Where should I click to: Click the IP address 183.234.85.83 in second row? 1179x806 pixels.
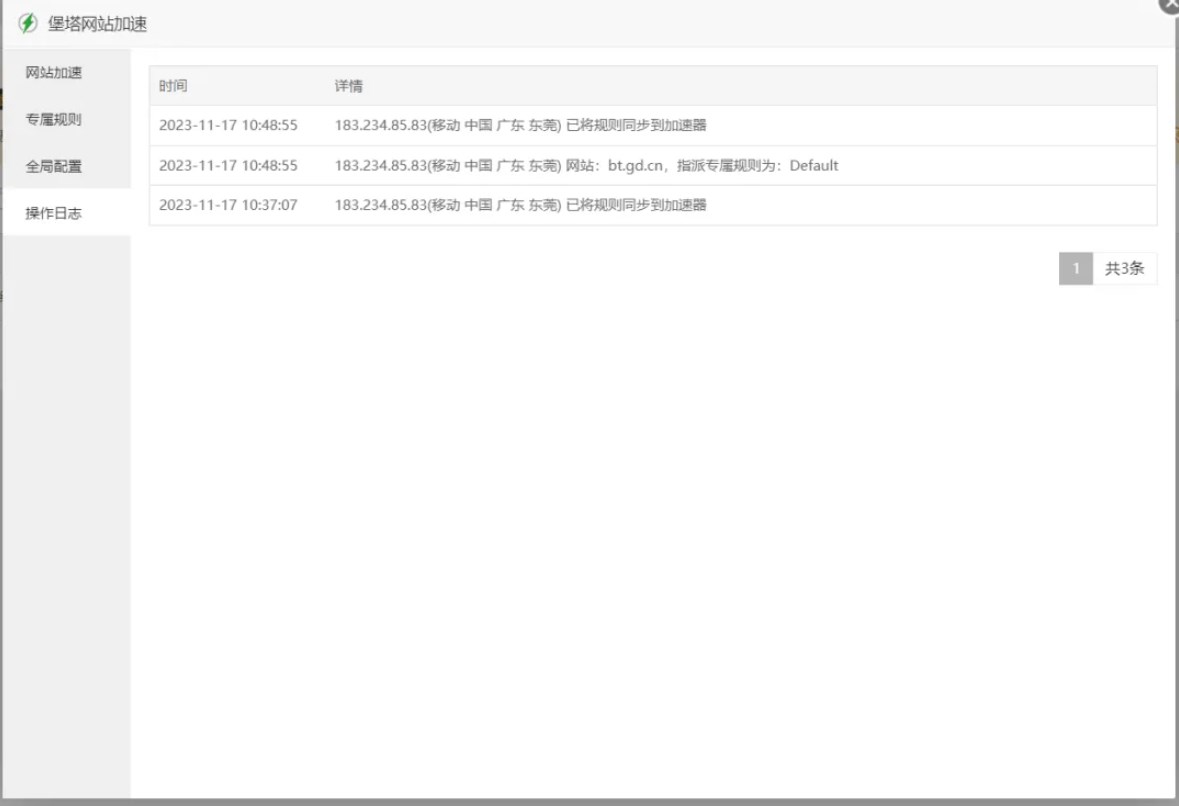point(380,165)
